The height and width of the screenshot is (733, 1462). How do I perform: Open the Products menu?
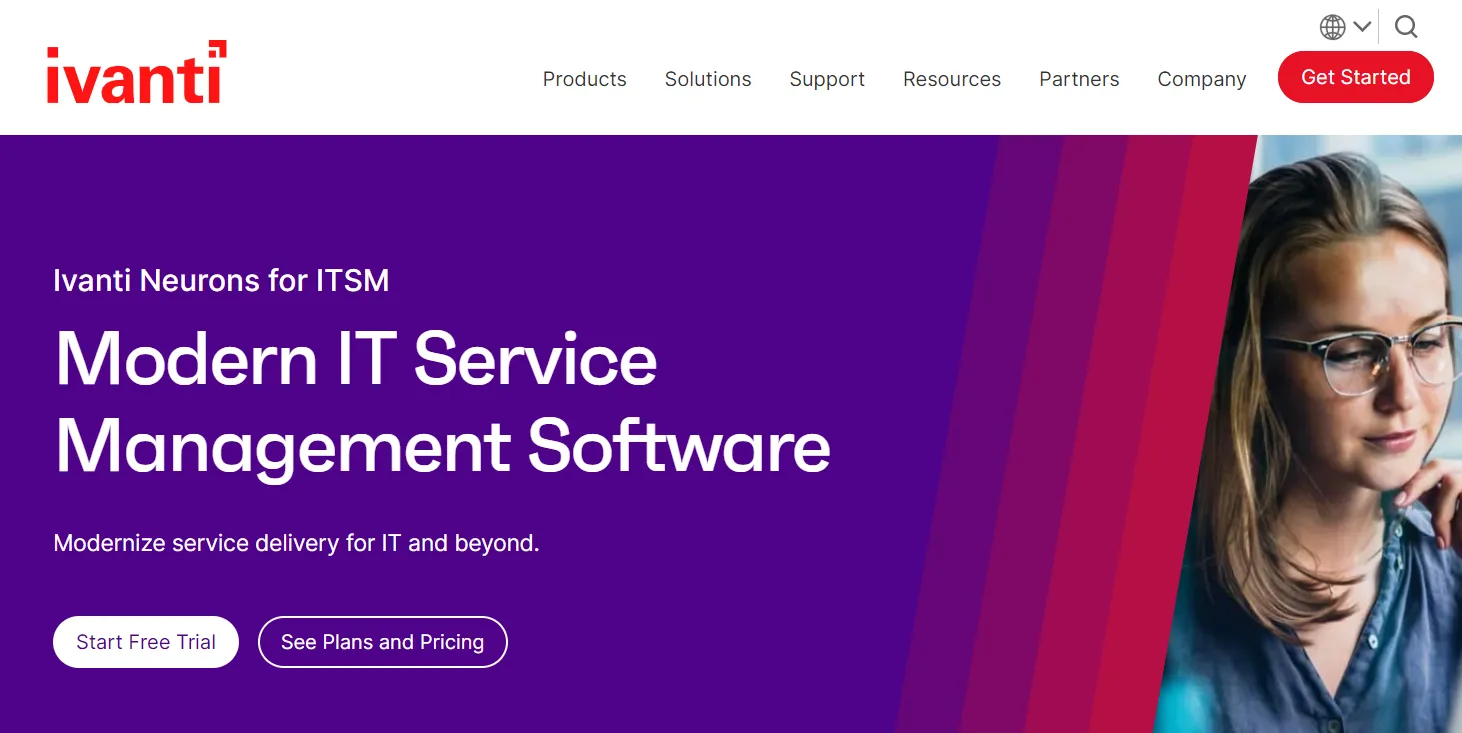click(x=584, y=79)
